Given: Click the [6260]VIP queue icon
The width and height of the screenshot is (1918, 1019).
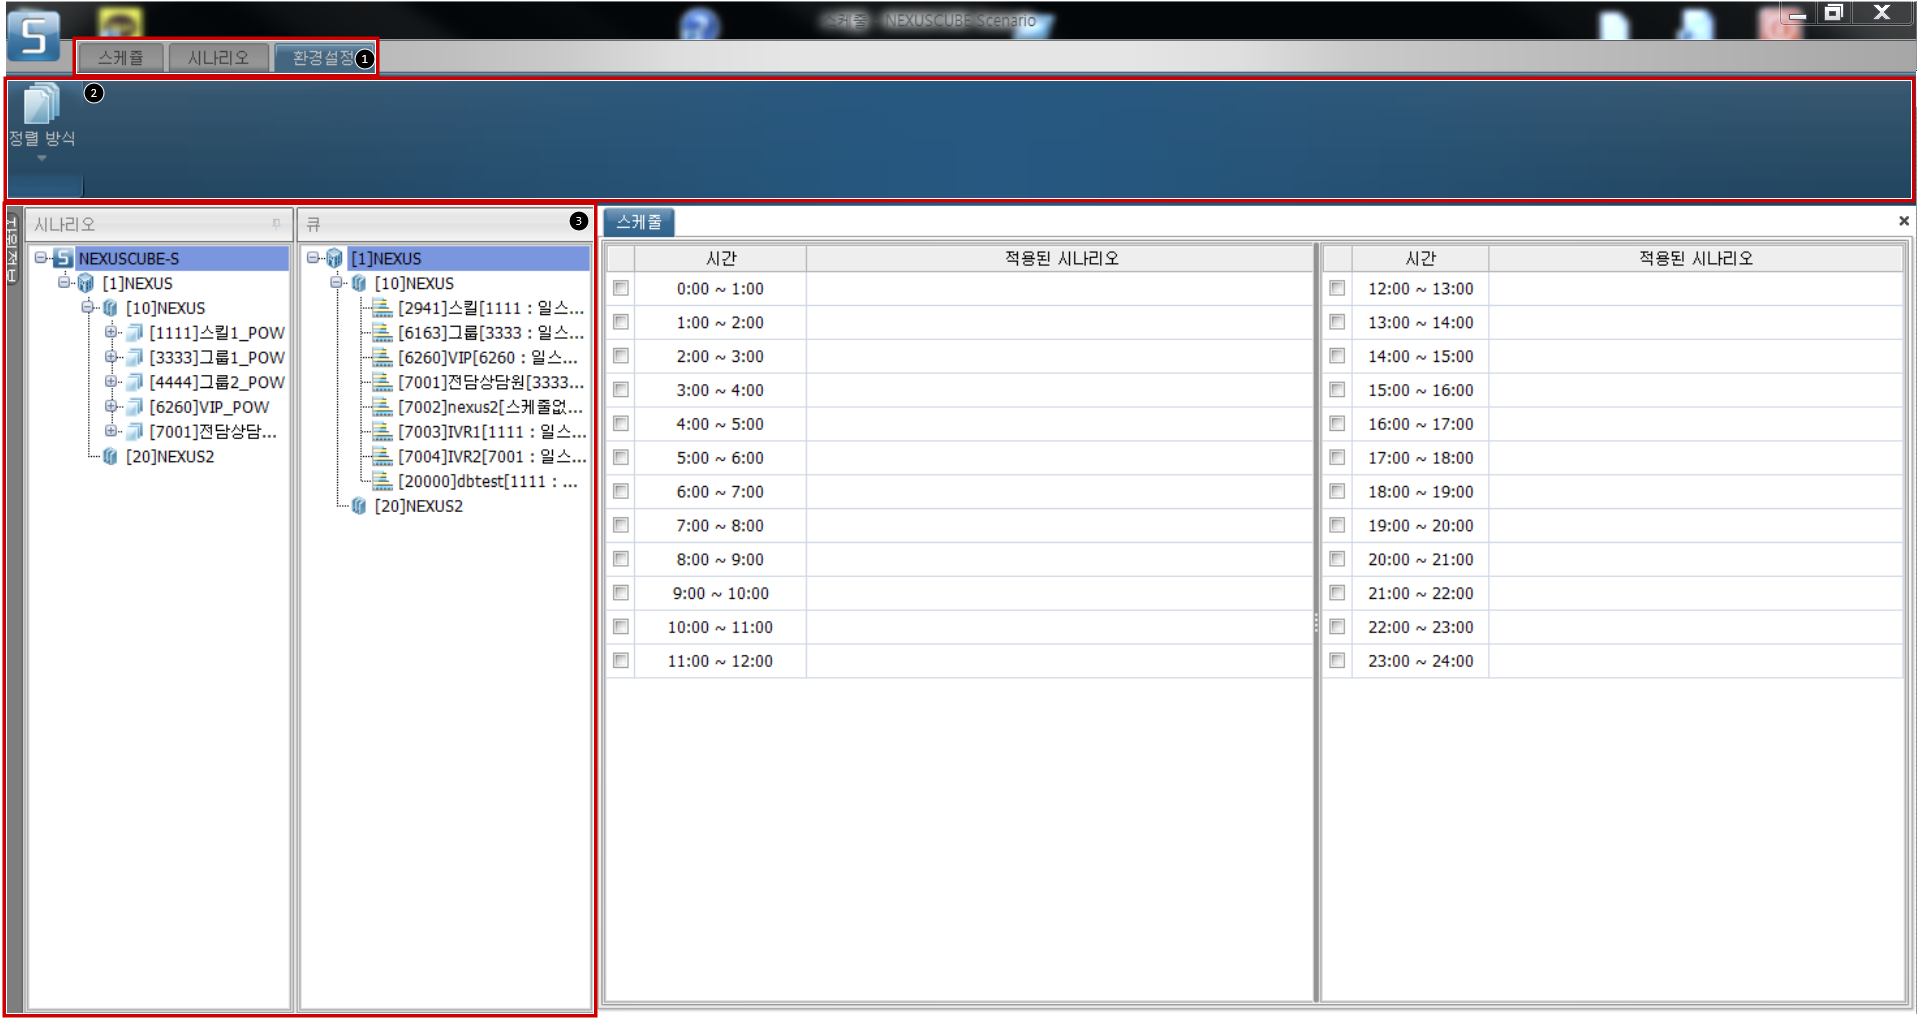Looking at the screenshot, I should pos(382,357).
